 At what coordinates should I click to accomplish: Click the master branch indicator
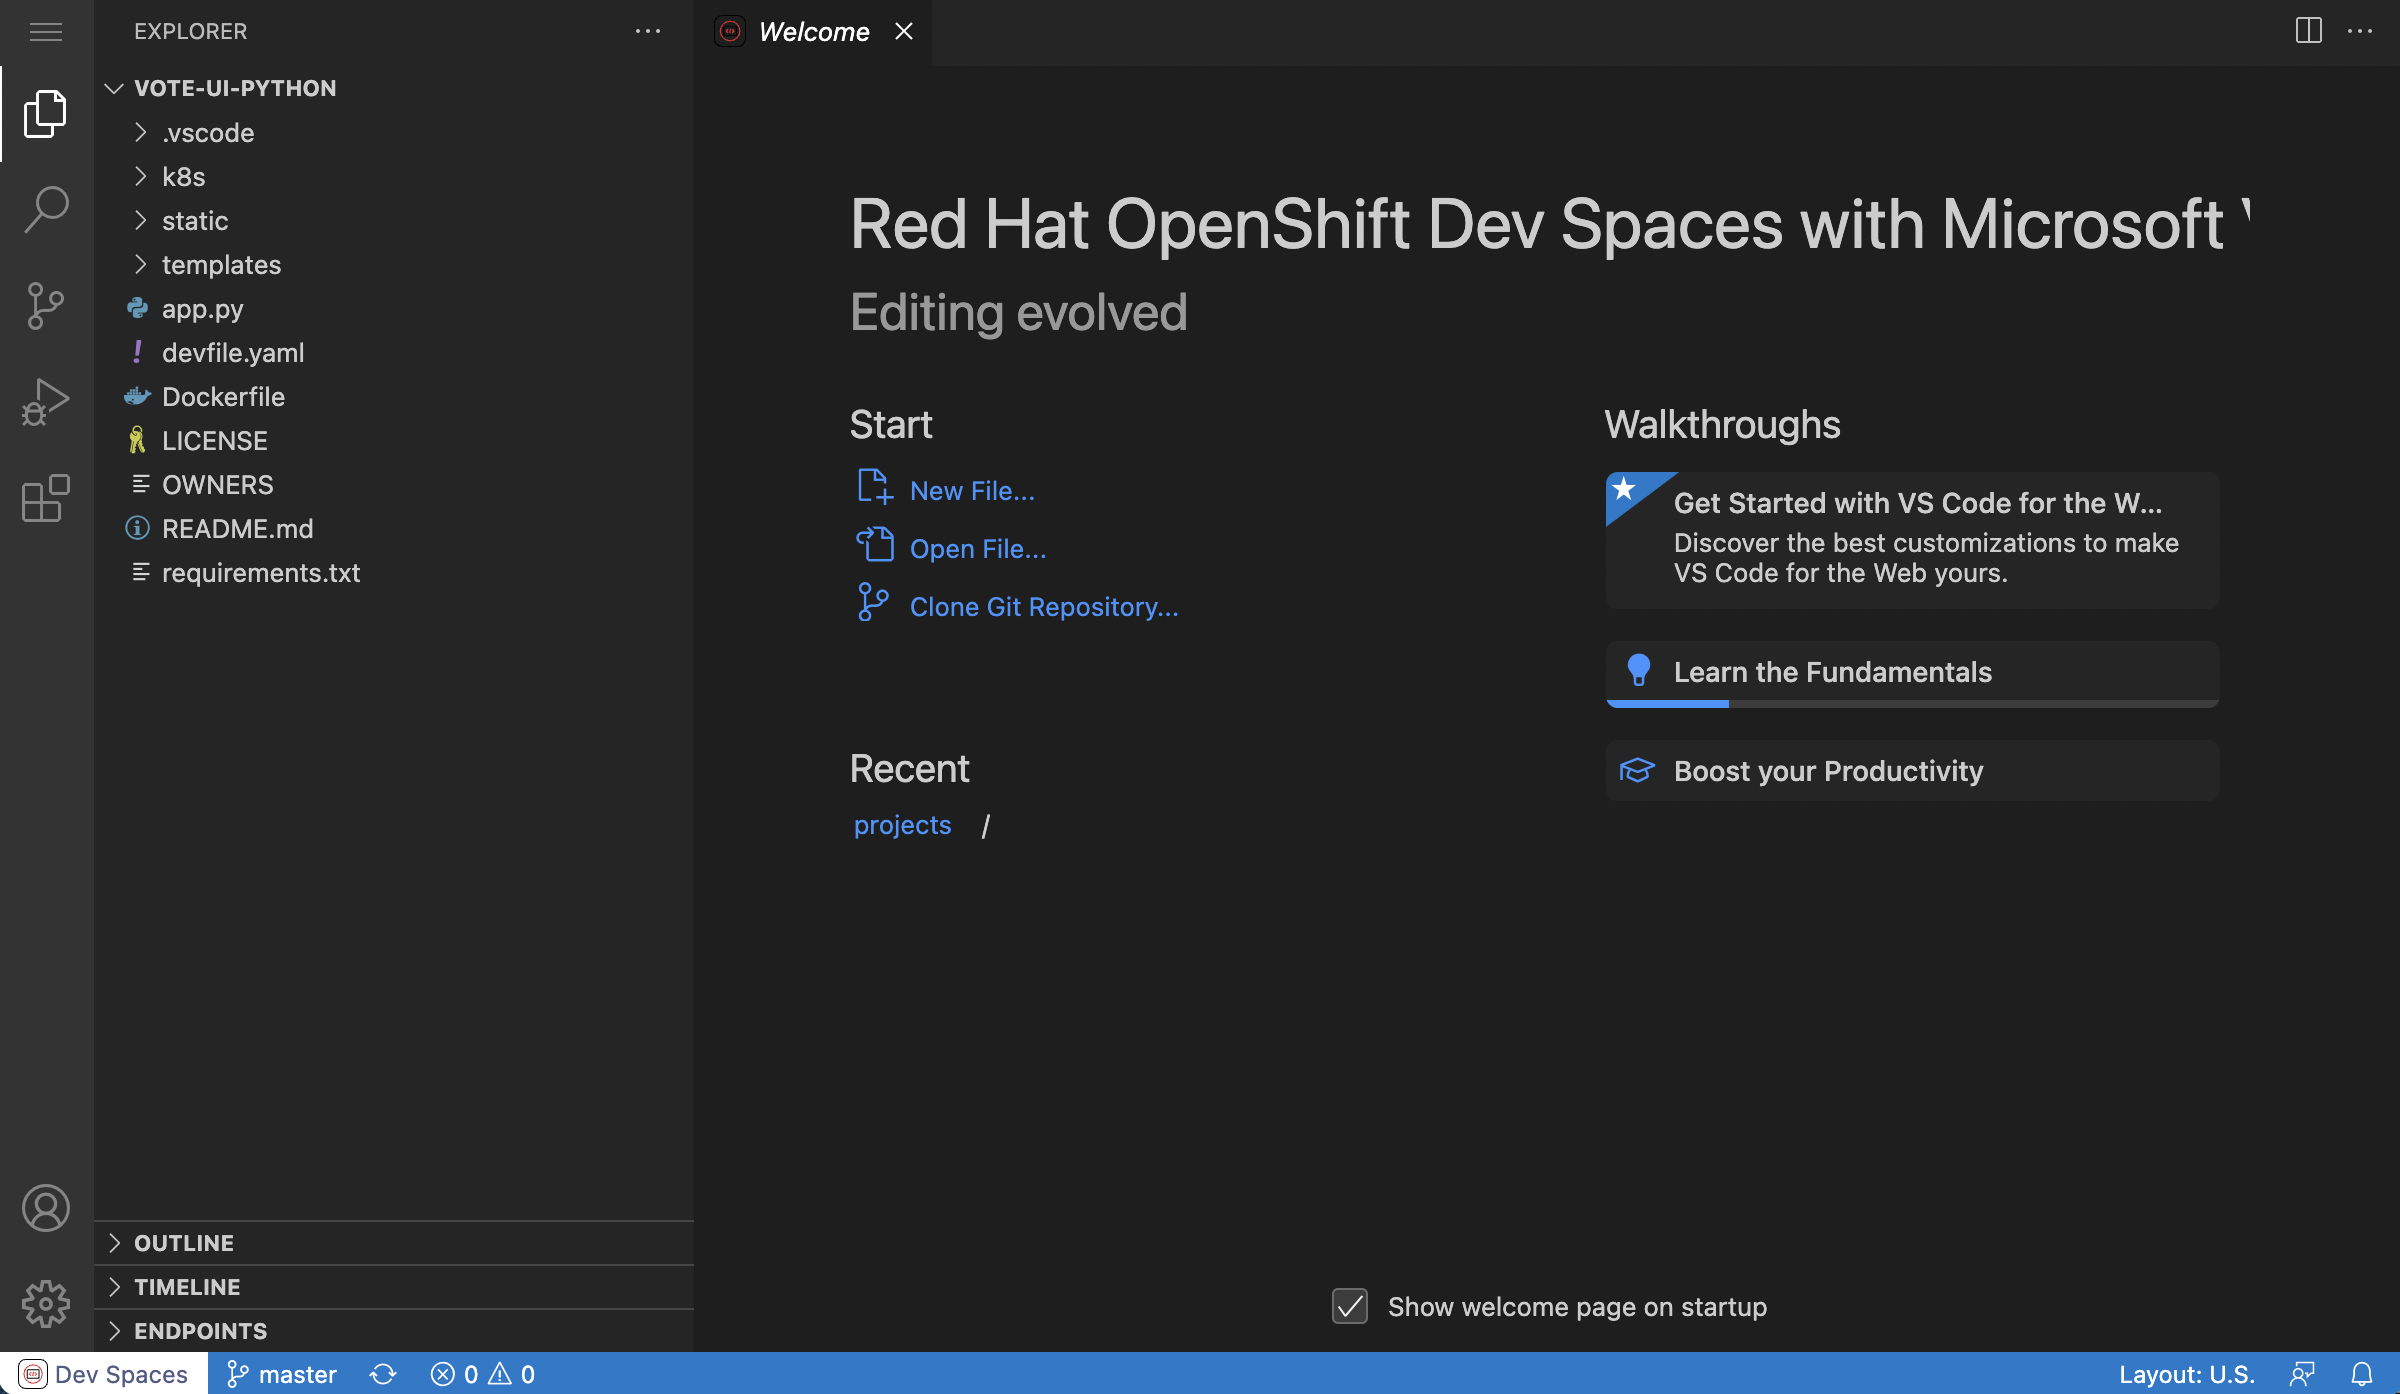(281, 1374)
